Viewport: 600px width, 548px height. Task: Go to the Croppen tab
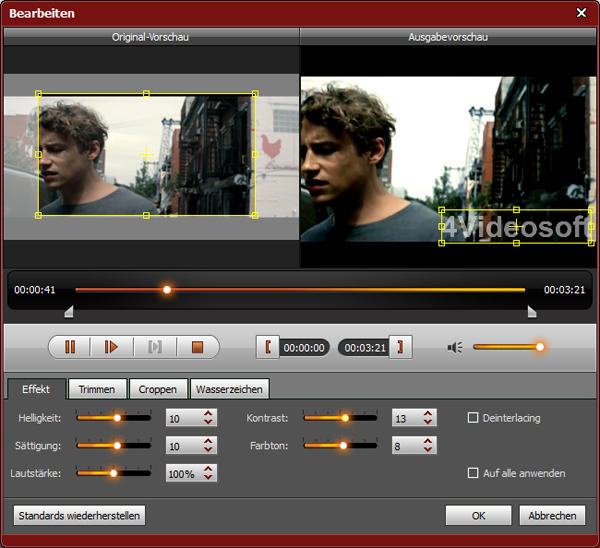158,389
